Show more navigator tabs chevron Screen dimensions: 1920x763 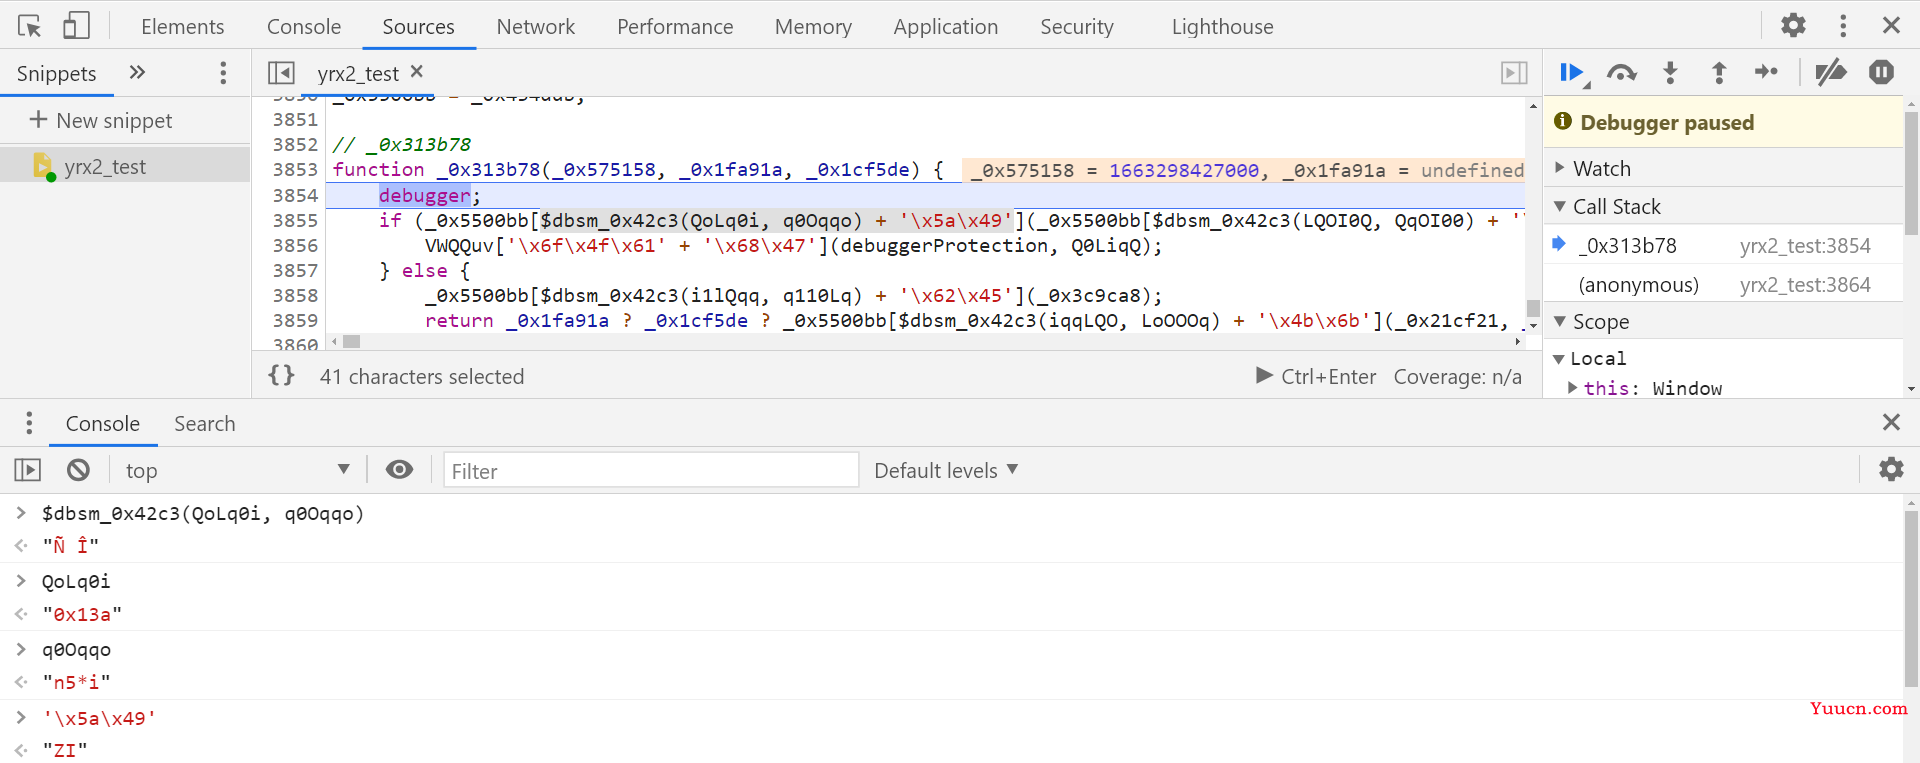(x=137, y=72)
